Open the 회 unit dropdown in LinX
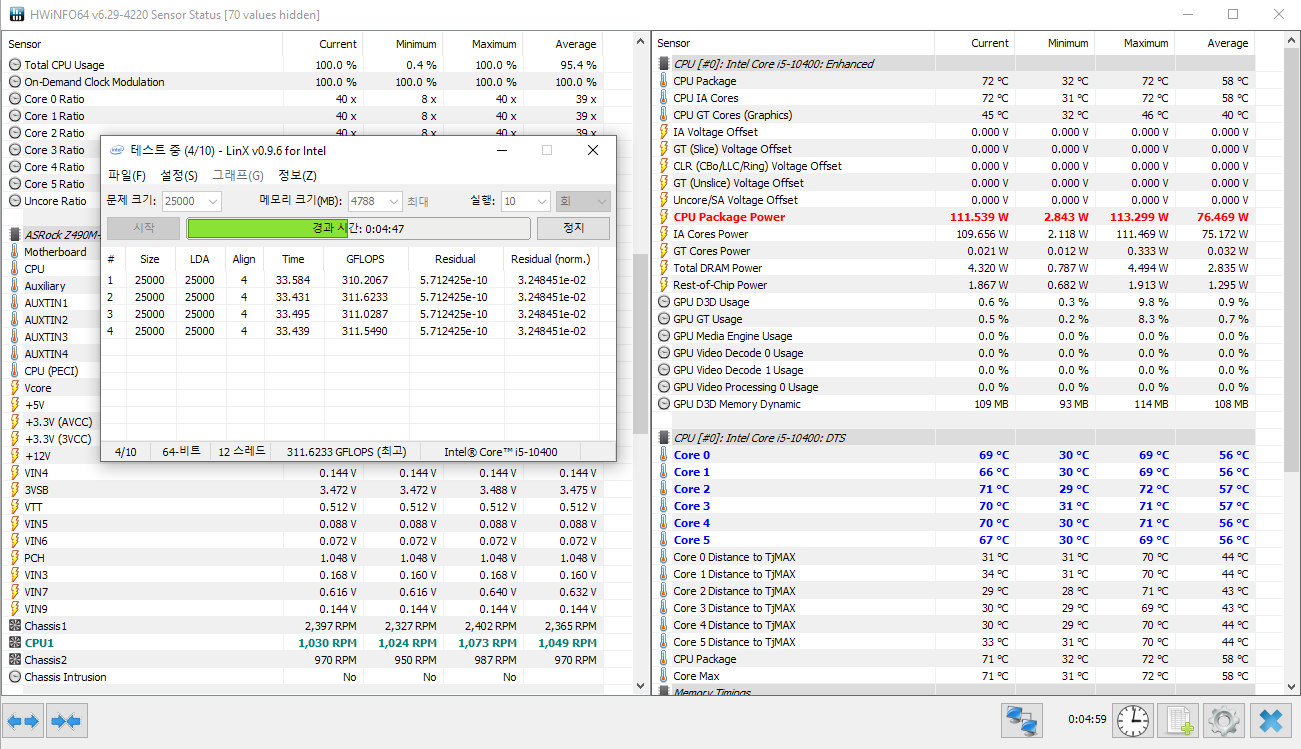 [x=583, y=201]
